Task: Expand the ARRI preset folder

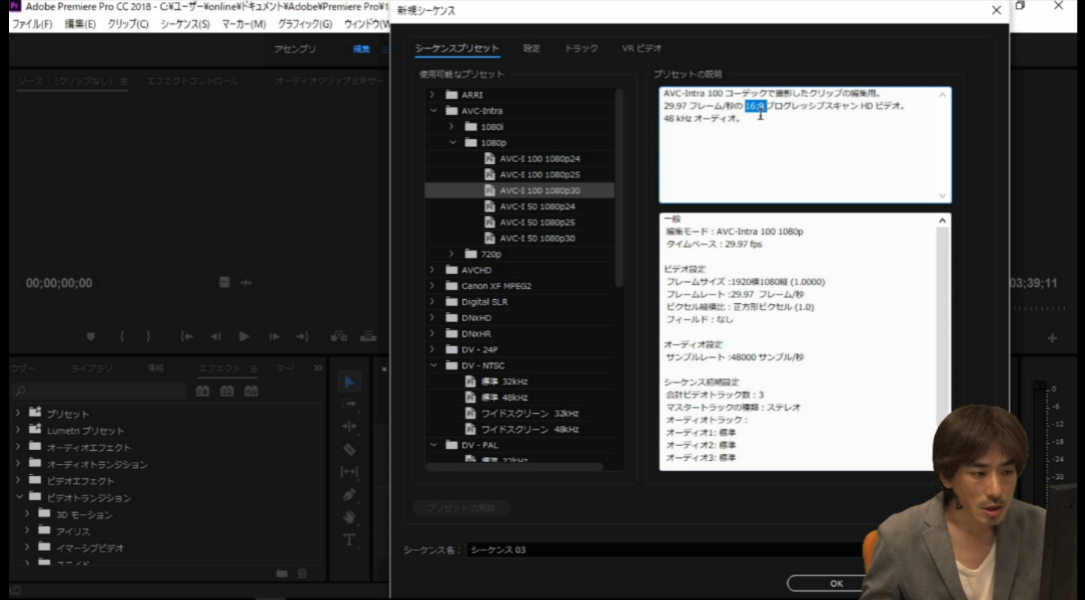Action: click(433, 95)
